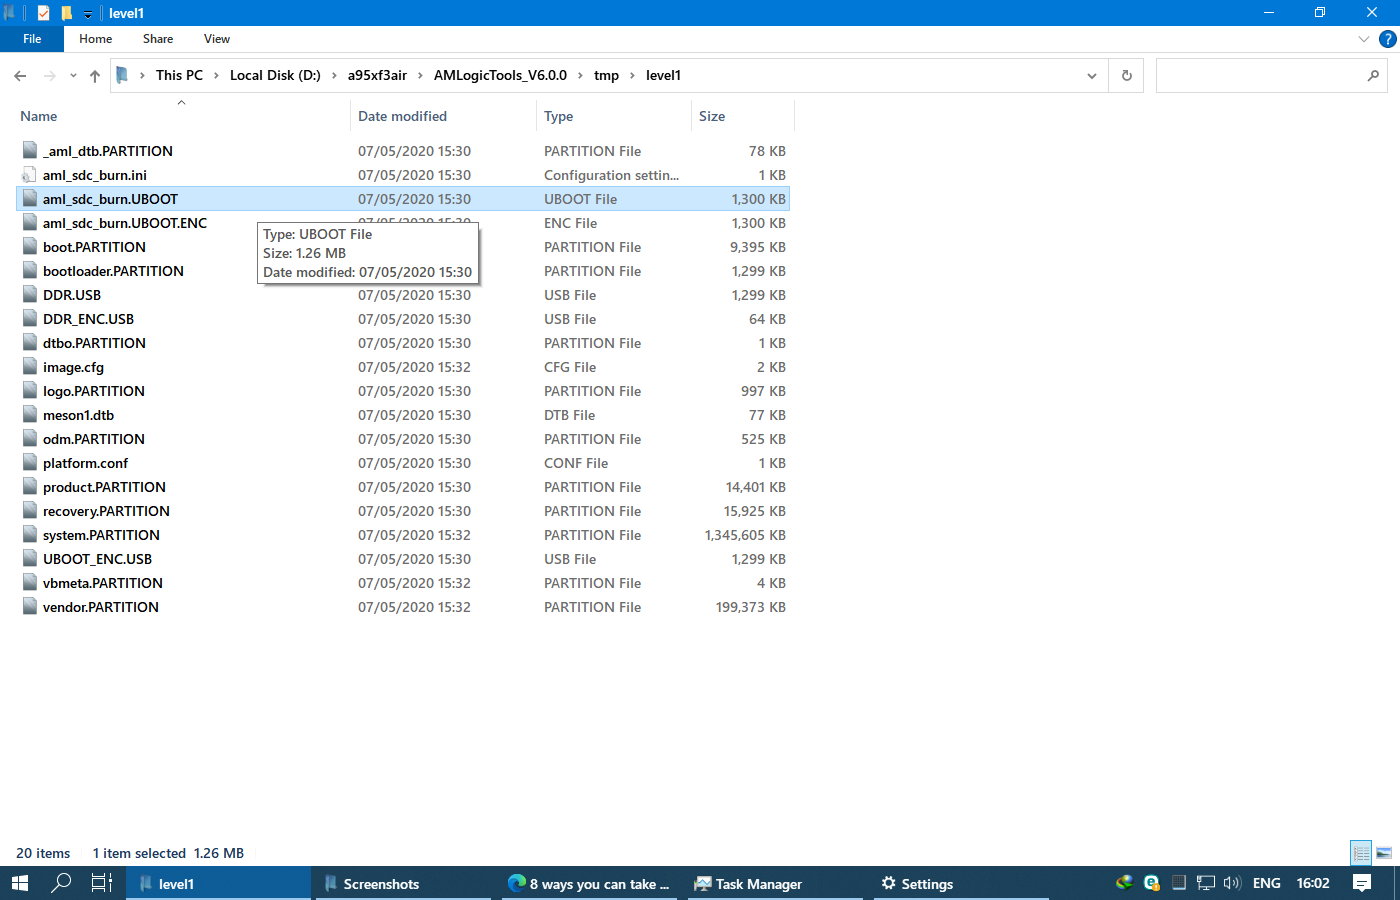Viewport: 1400px width, 900px height.
Task: Open the File menu
Action: (32, 39)
